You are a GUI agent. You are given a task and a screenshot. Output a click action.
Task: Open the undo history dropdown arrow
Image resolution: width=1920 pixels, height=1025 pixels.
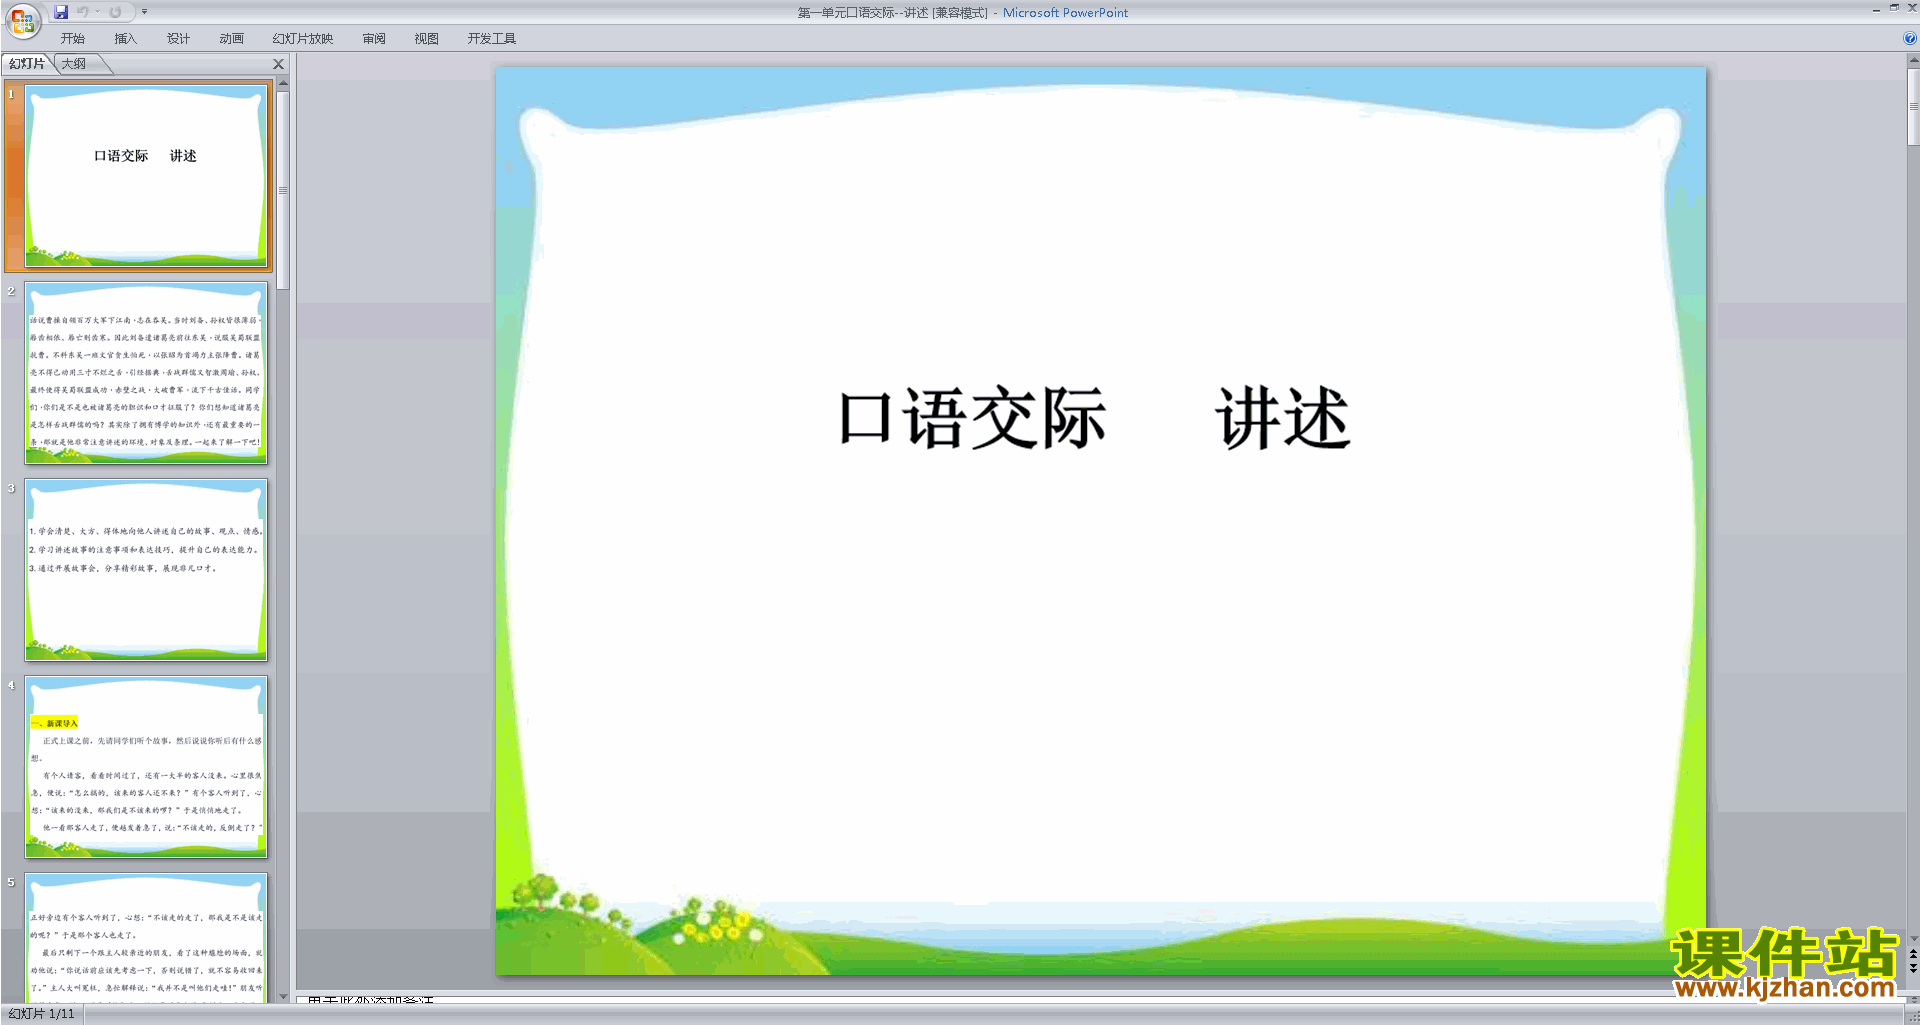coord(97,12)
